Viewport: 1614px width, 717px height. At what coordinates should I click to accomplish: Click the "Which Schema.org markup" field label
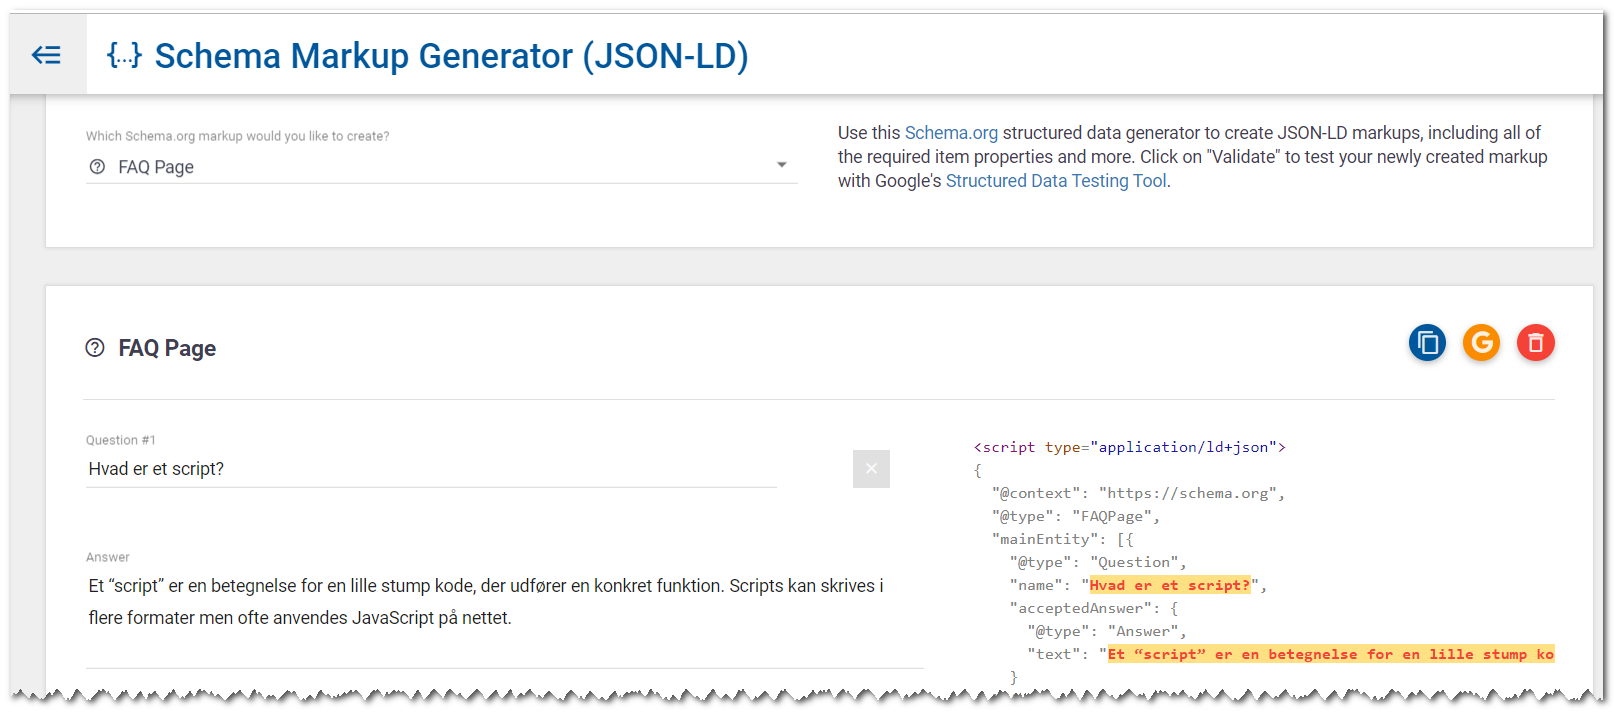[x=237, y=136]
